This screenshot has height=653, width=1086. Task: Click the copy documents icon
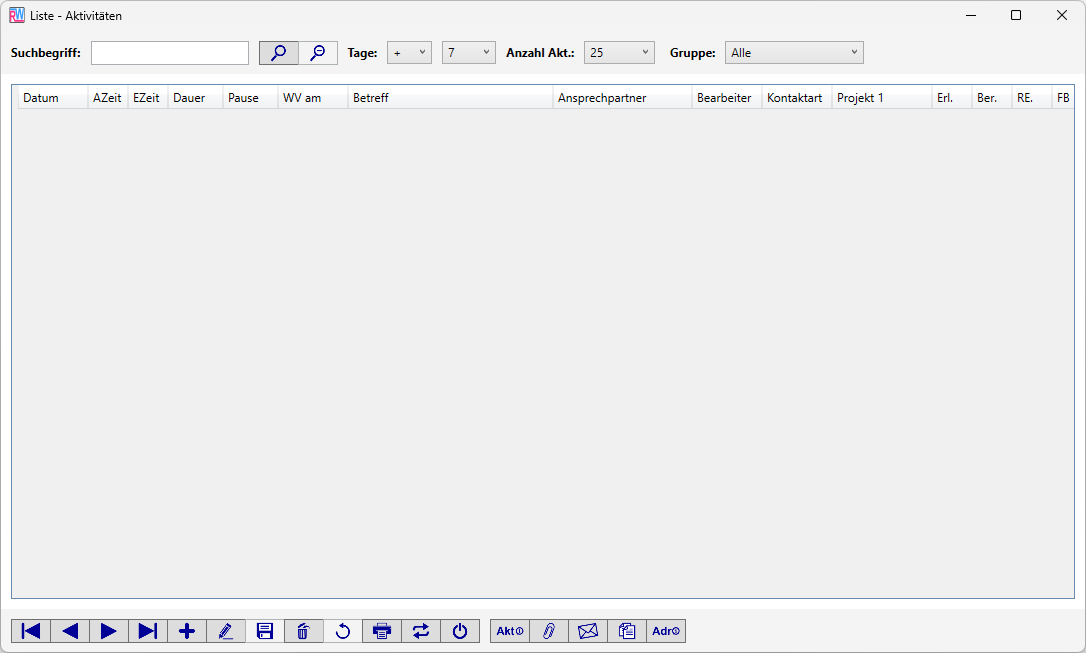(x=627, y=631)
